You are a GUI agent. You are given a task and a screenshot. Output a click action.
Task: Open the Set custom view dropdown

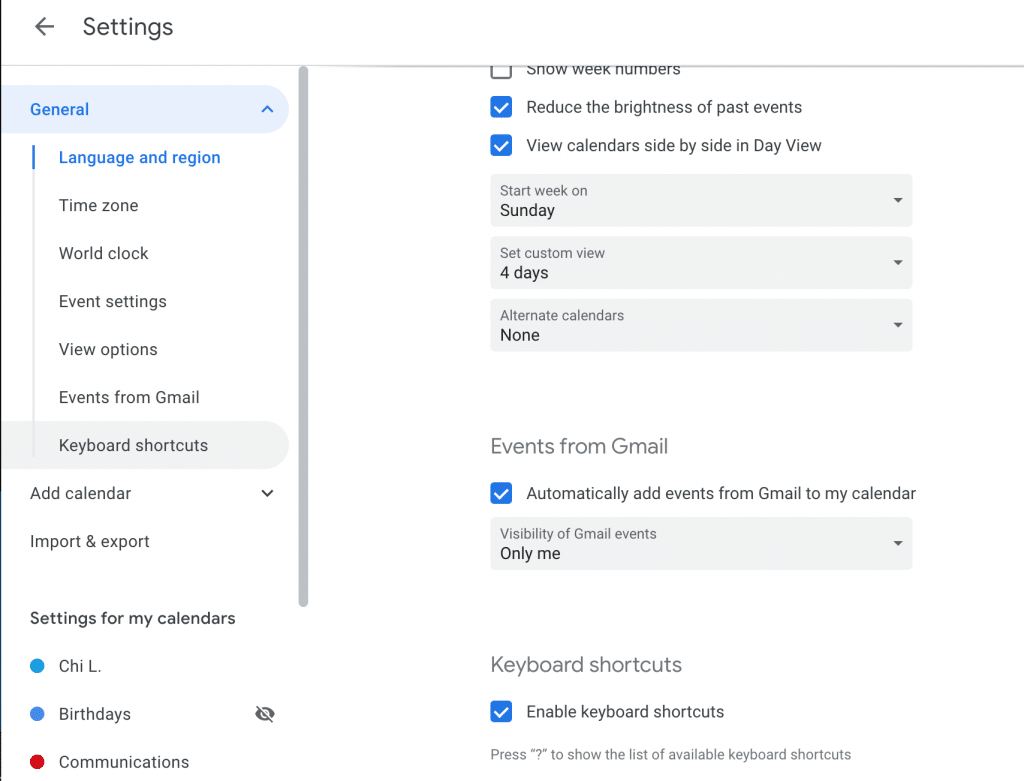(700, 263)
